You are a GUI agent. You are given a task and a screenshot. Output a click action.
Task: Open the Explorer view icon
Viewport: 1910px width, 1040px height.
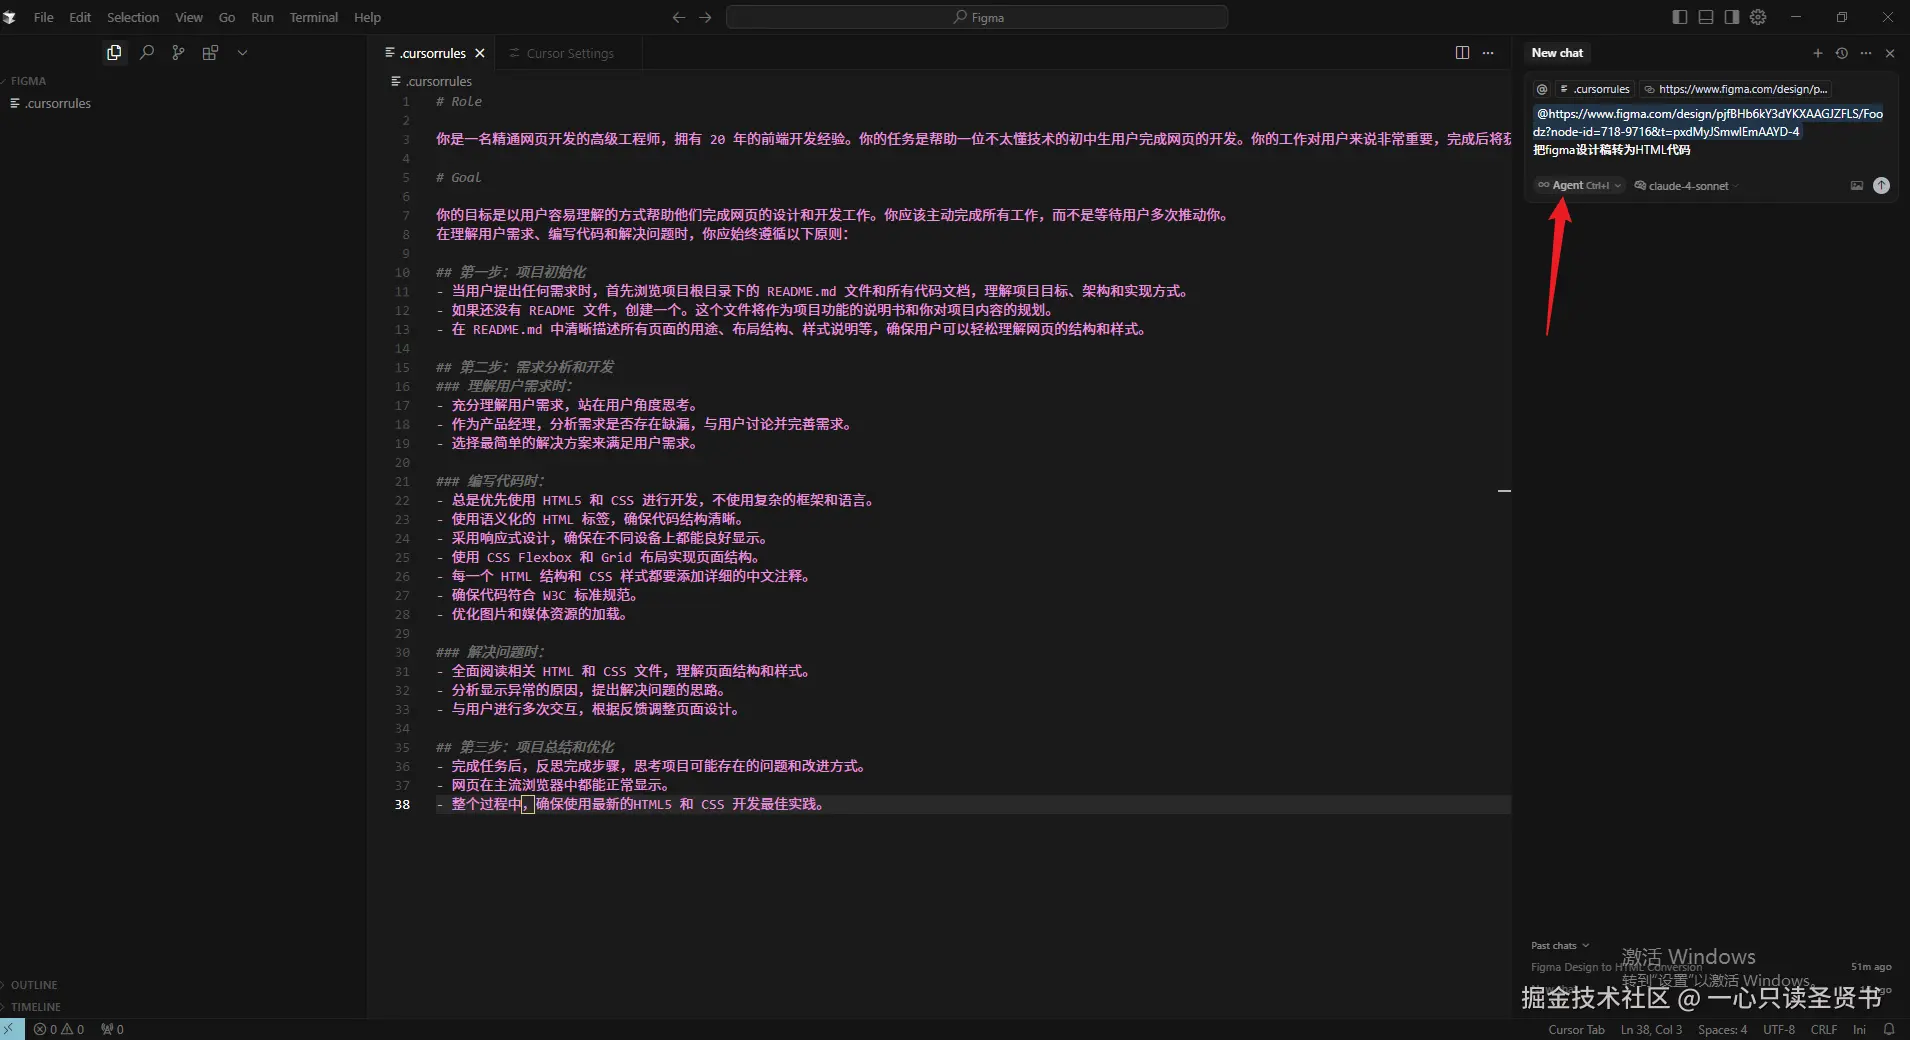click(x=114, y=53)
